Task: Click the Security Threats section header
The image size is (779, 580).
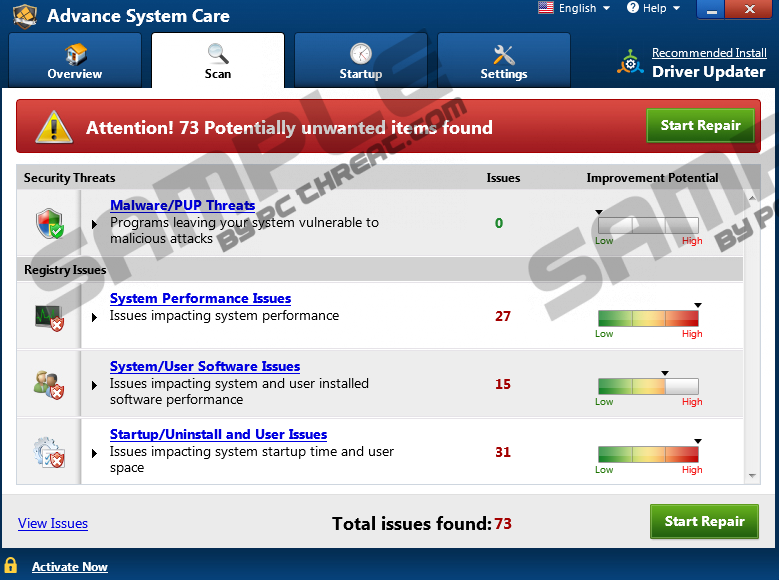Action: (69, 178)
